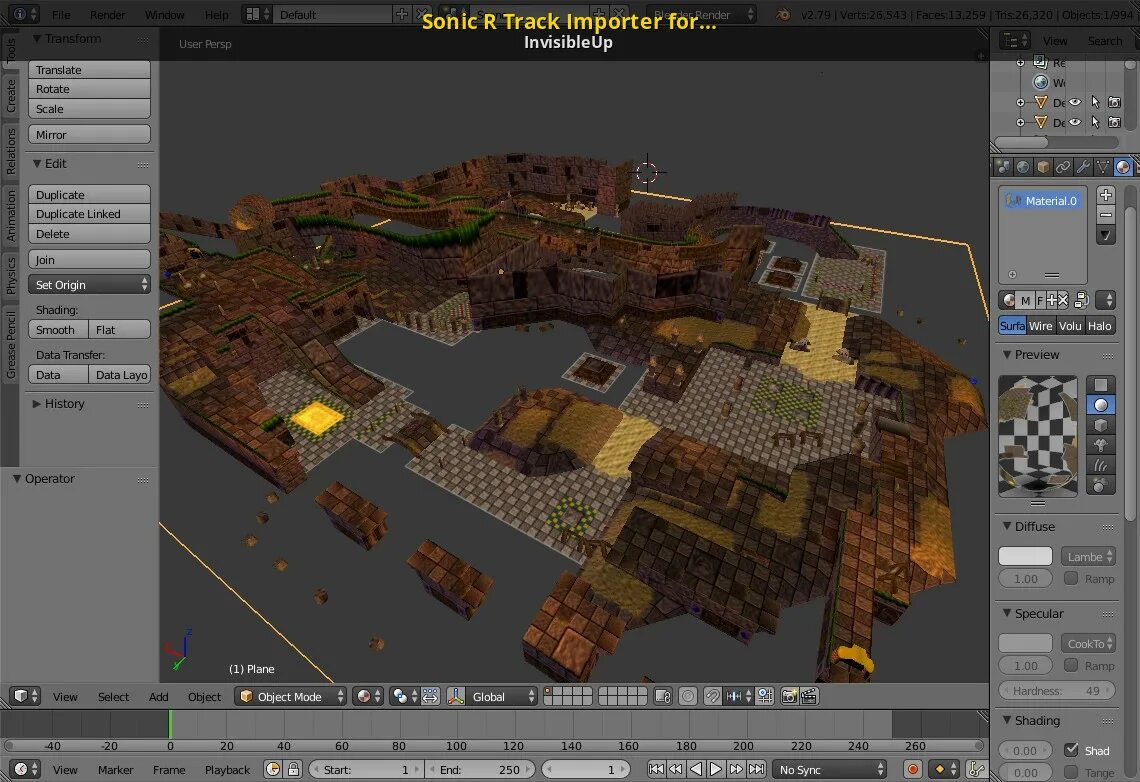Toggle the Shad checkbox under Shading
This screenshot has width=1140, height=782.
pos(1070,750)
